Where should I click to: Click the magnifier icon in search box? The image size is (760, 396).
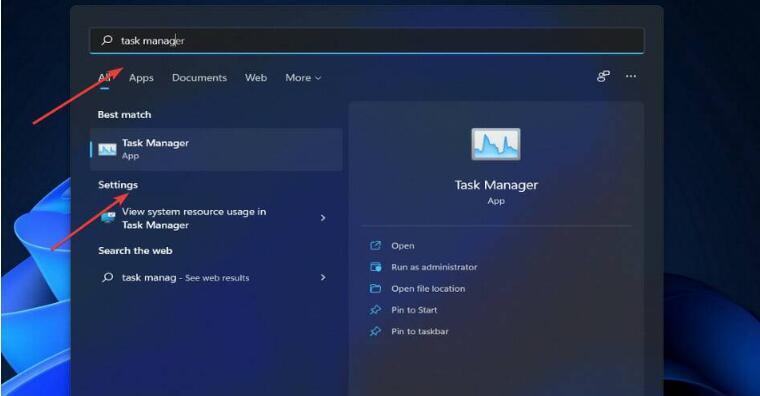click(x=107, y=40)
